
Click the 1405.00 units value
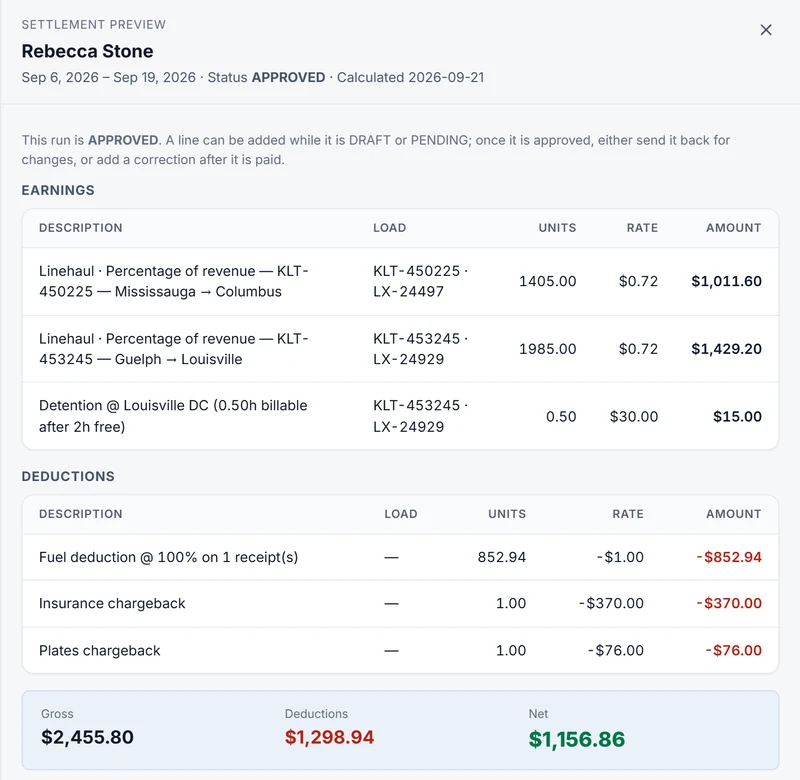pyautogui.click(x=547, y=281)
